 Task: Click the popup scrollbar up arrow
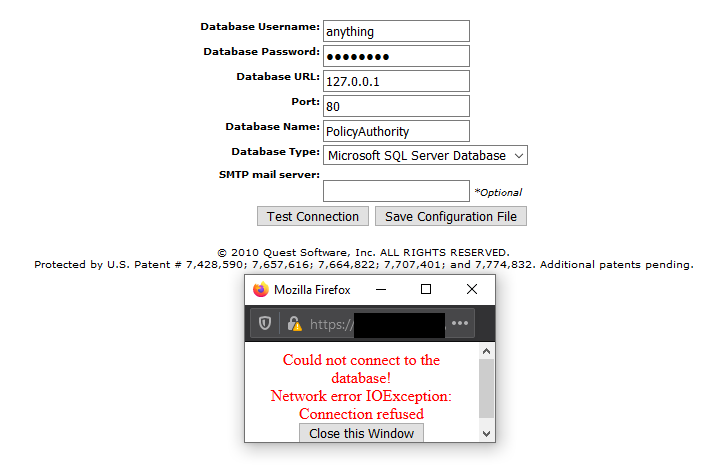tap(486, 351)
